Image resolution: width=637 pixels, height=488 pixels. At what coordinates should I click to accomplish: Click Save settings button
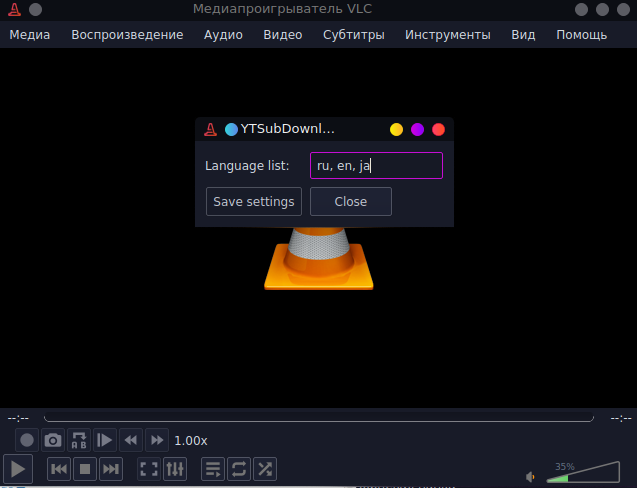click(254, 202)
